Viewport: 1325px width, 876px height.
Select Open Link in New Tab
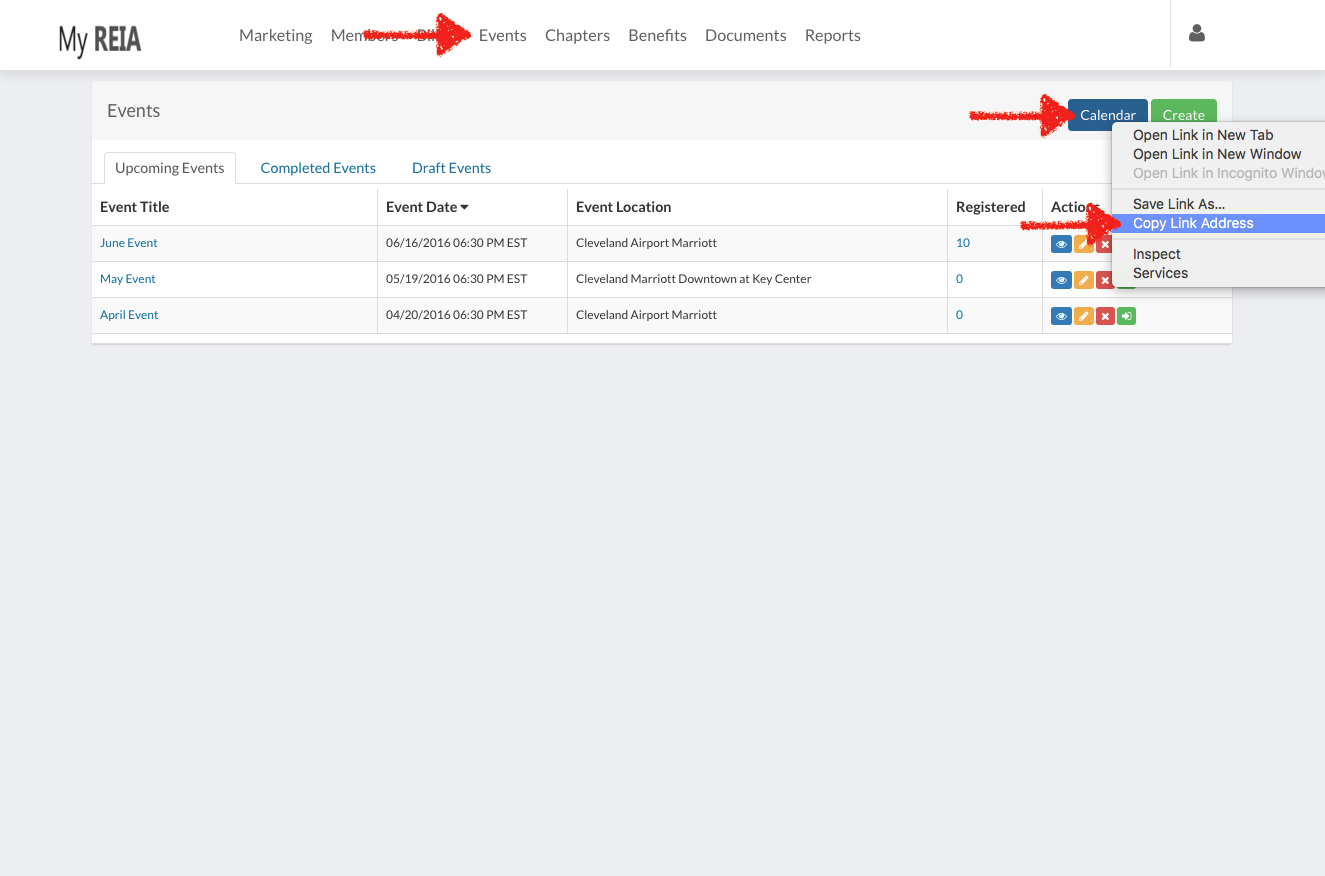click(1202, 135)
